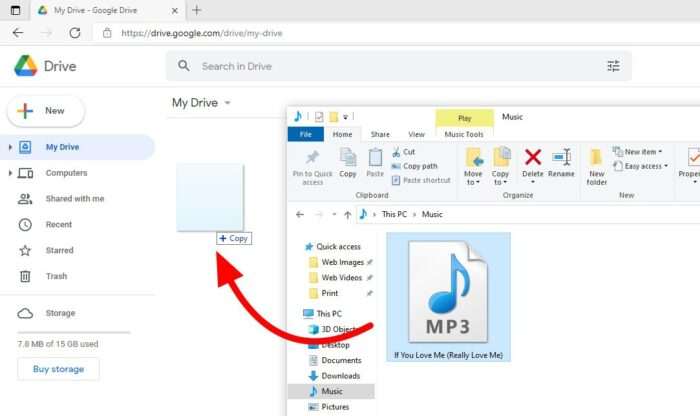Click the Explorer back arrow

coord(300,214)
